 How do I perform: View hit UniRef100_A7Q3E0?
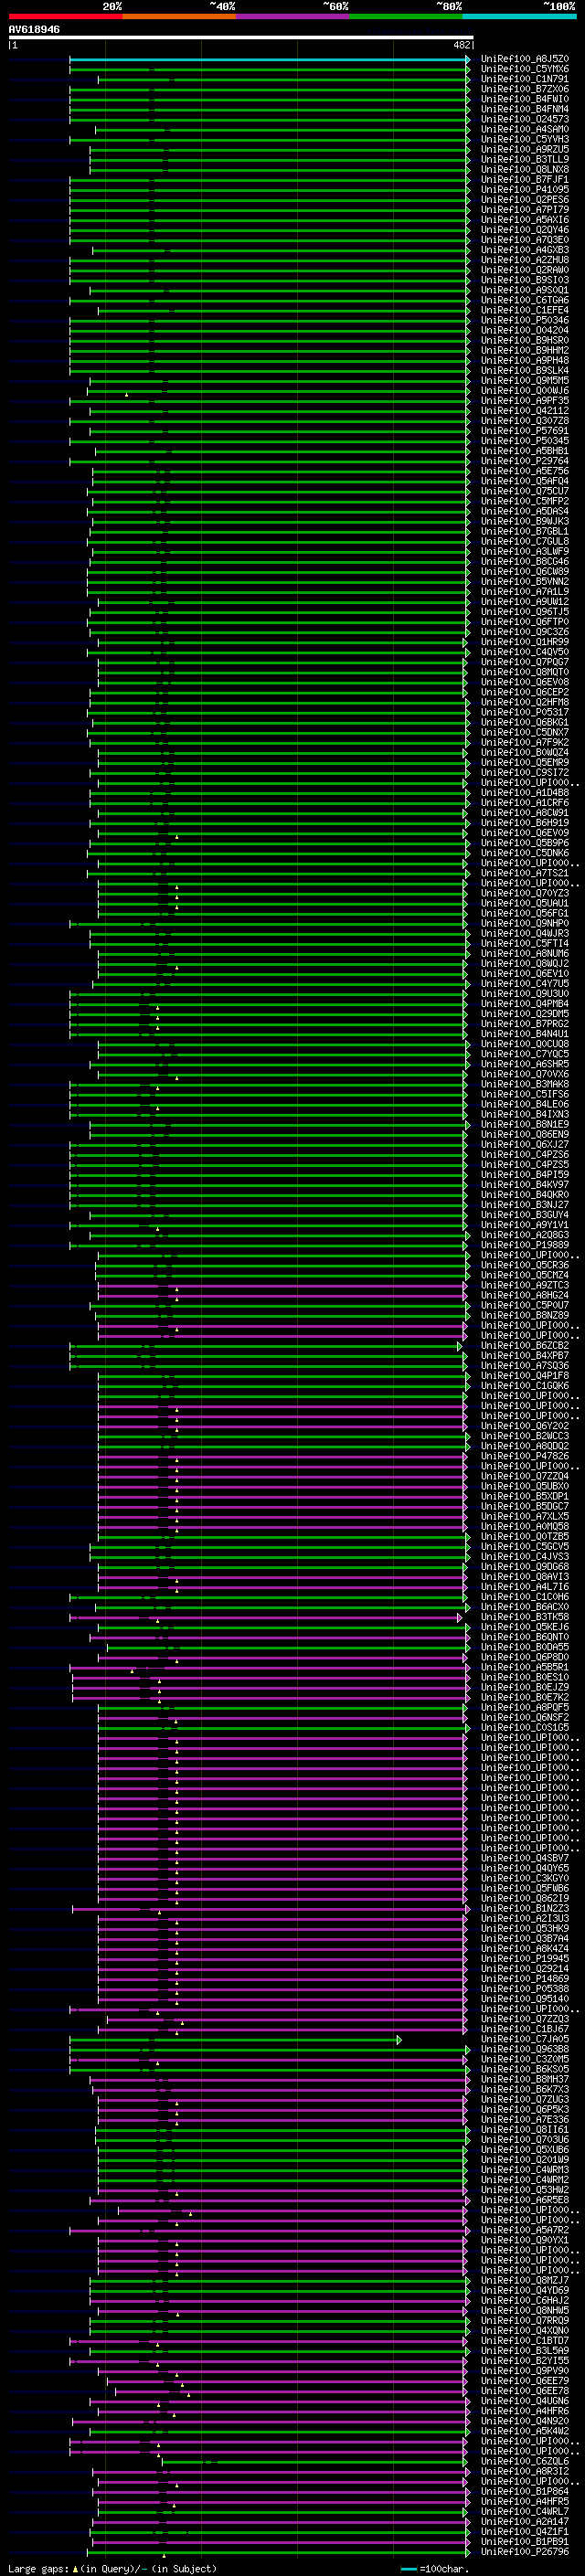pos(525,240)
